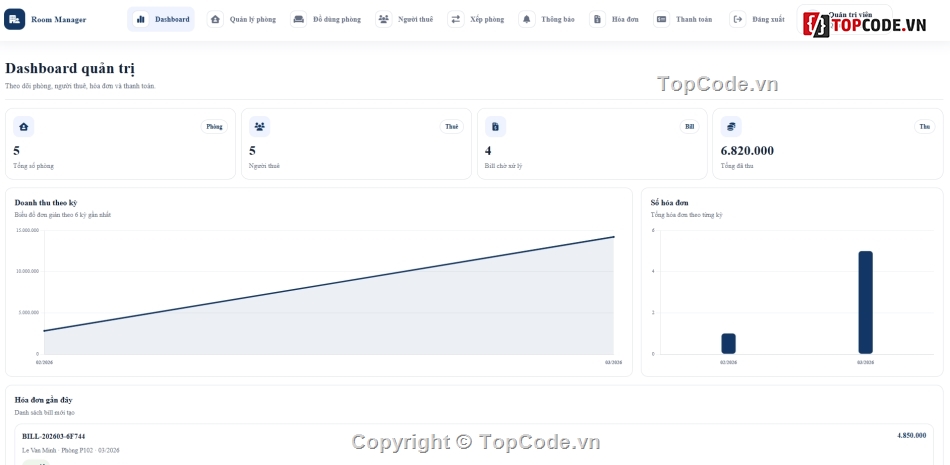Click the Xếp phòng swap arrows icon

456,19
